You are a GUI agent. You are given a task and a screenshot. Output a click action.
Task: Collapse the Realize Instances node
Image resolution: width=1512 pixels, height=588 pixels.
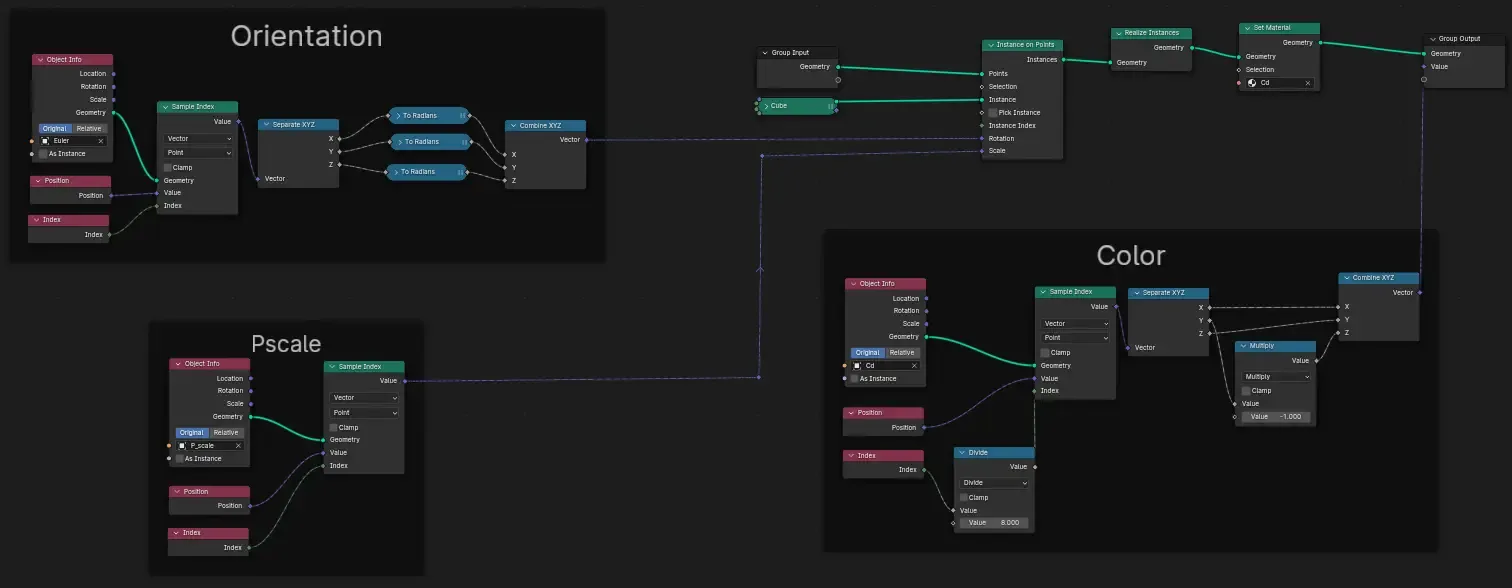1120,33
